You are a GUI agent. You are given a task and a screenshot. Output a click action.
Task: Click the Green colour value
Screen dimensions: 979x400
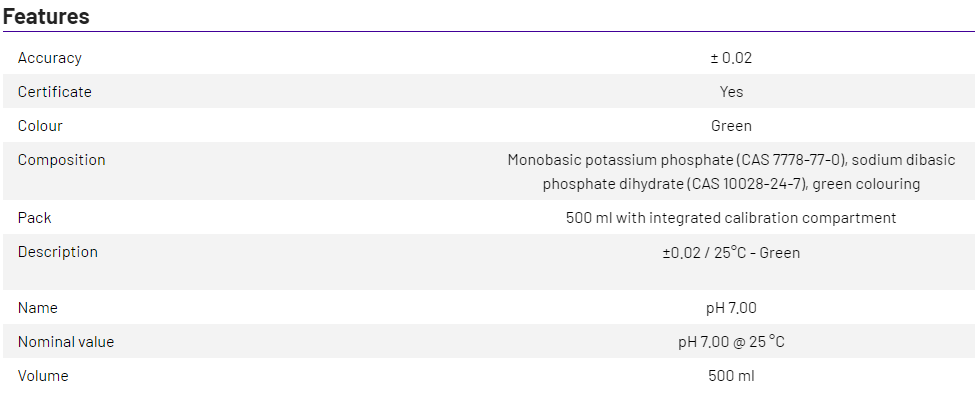(x=731, y=126)
